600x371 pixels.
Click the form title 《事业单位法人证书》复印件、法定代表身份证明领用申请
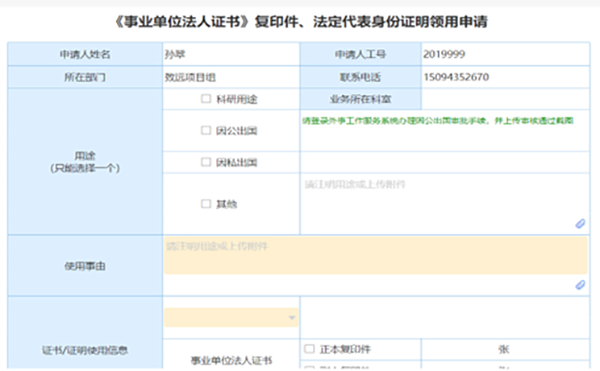pos(301,21)
